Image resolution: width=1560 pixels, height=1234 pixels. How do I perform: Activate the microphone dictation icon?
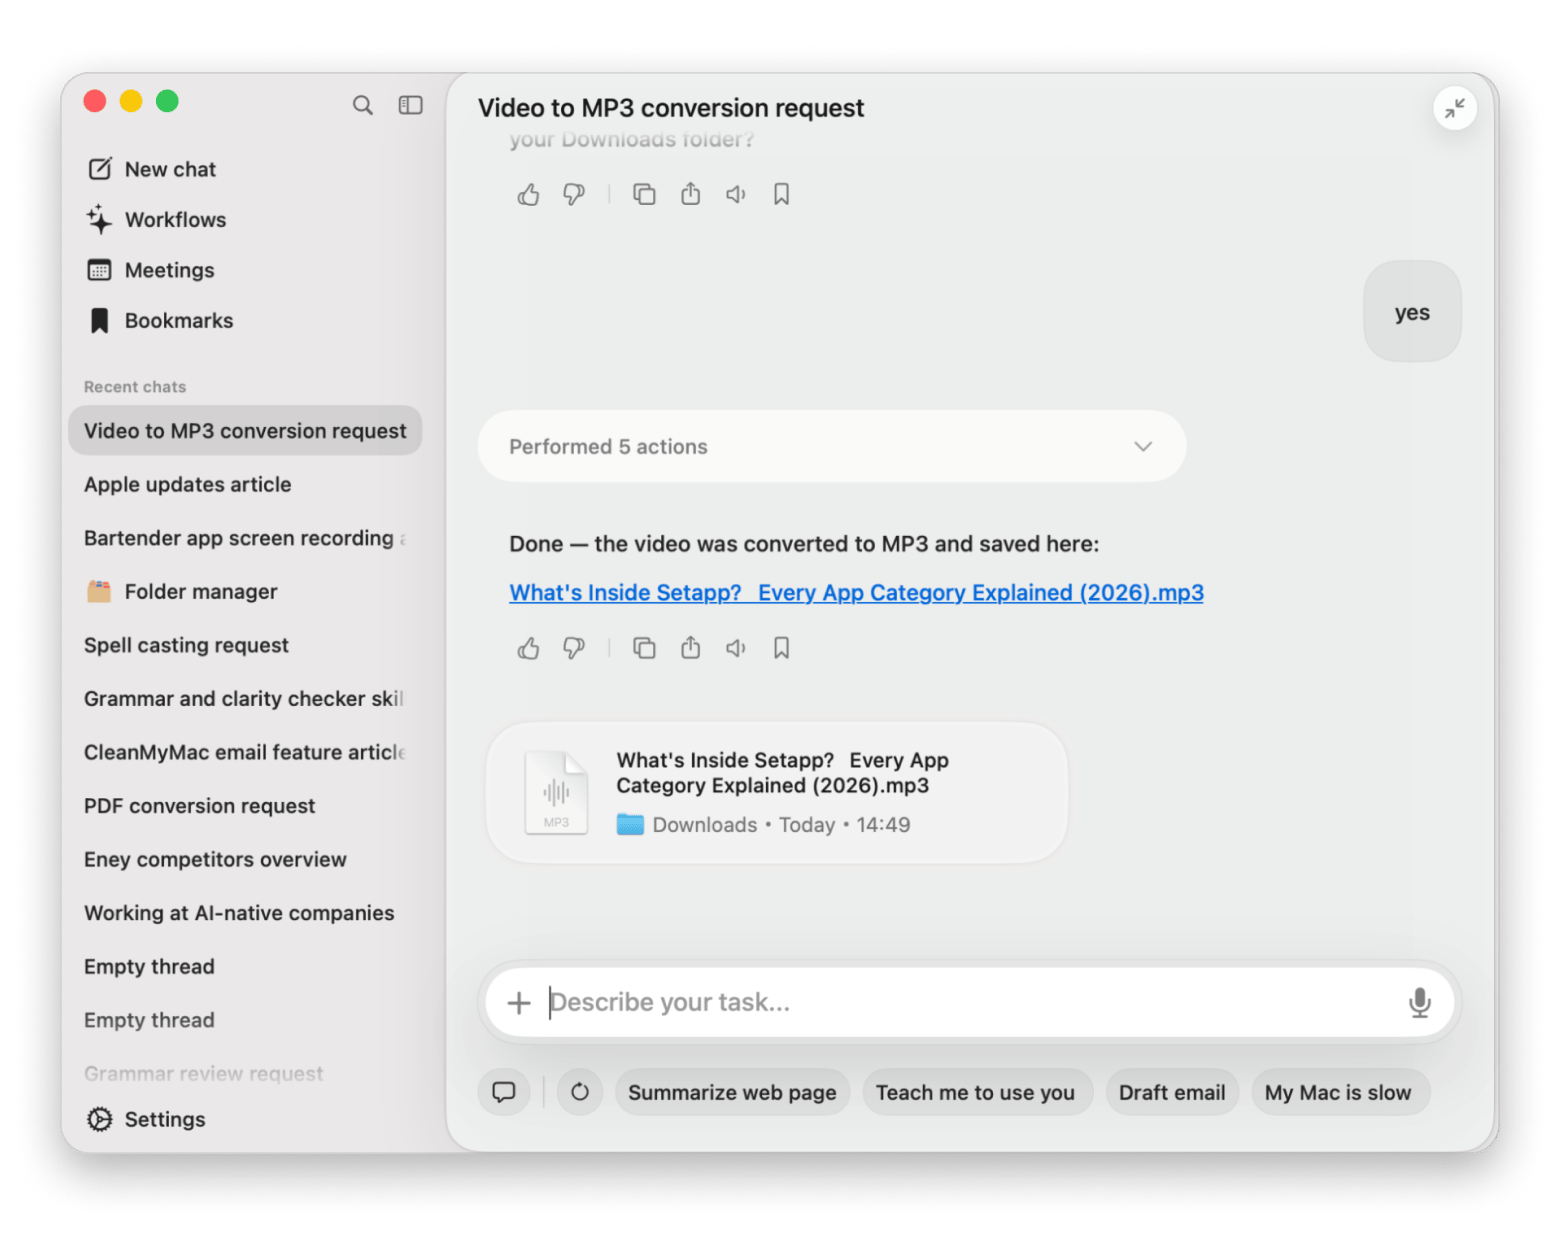pos(1419,1002)
